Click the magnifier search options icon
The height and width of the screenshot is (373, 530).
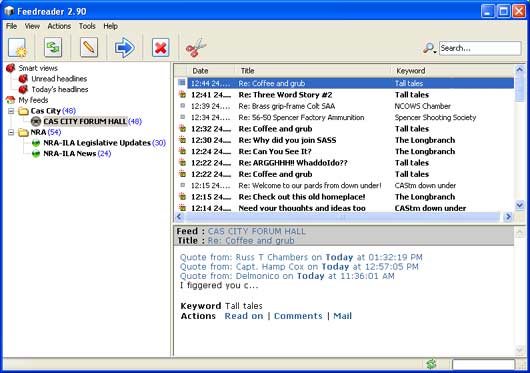(430, 48)
